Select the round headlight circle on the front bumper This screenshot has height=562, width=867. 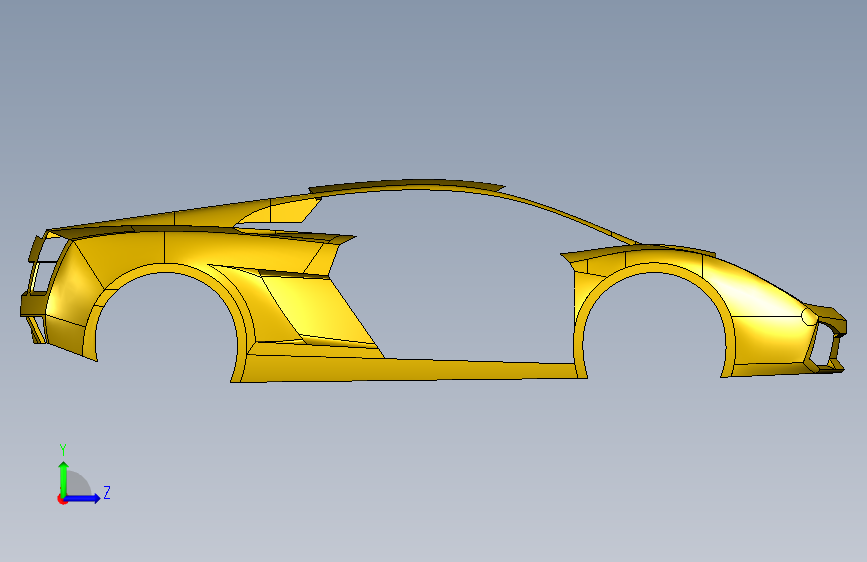click(809, 316)
